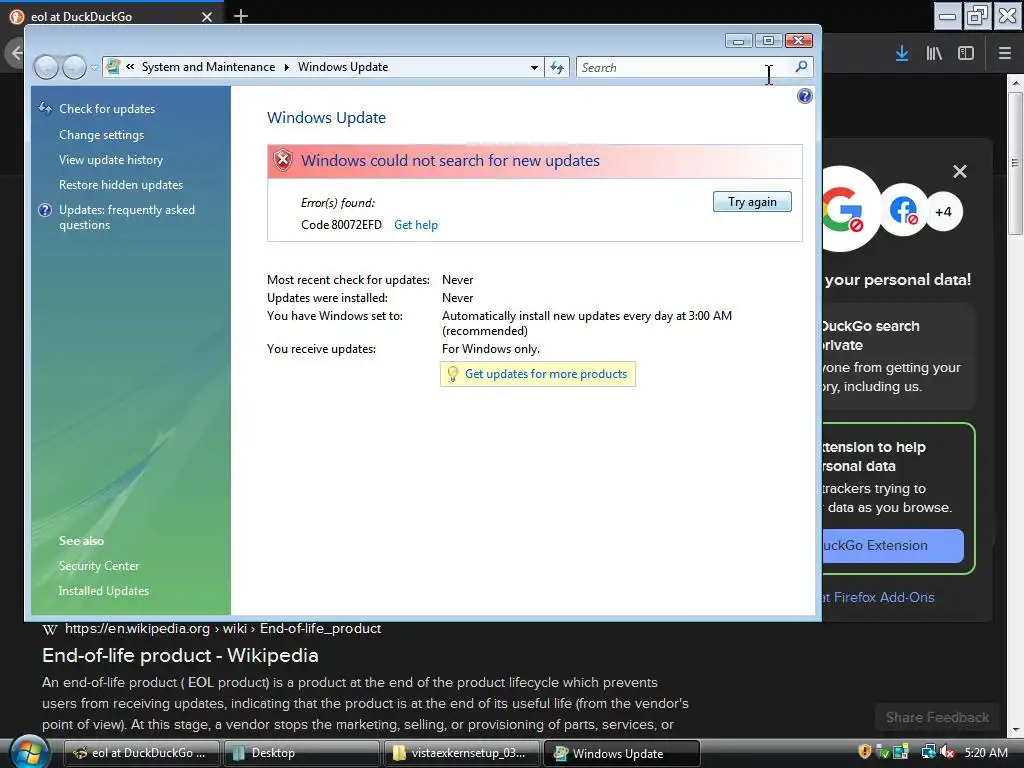Go back with the Explorer back arrow
Screen dimensions: 1024x768
click(46, 67)
